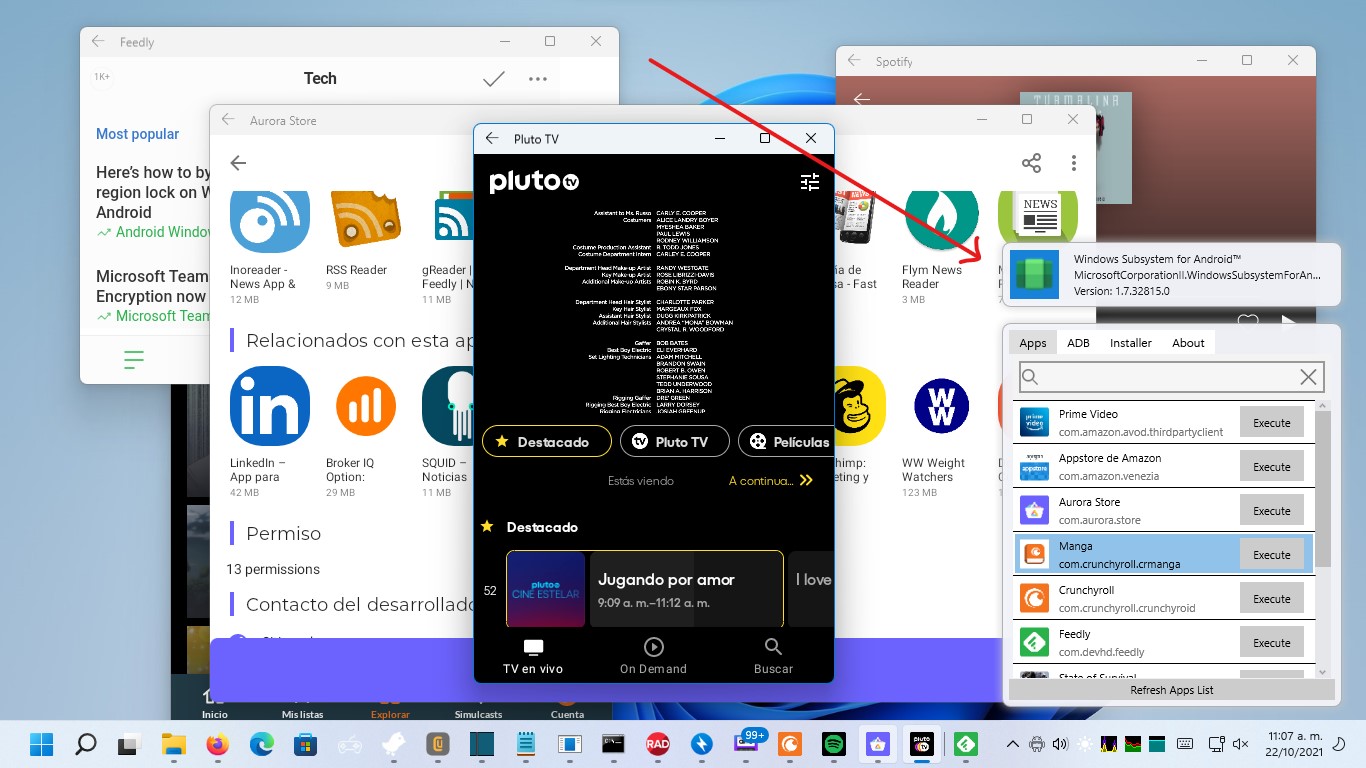1366x768 pixels.
Task: Open Flym News Reader app icon
Action: pos(942,222)
